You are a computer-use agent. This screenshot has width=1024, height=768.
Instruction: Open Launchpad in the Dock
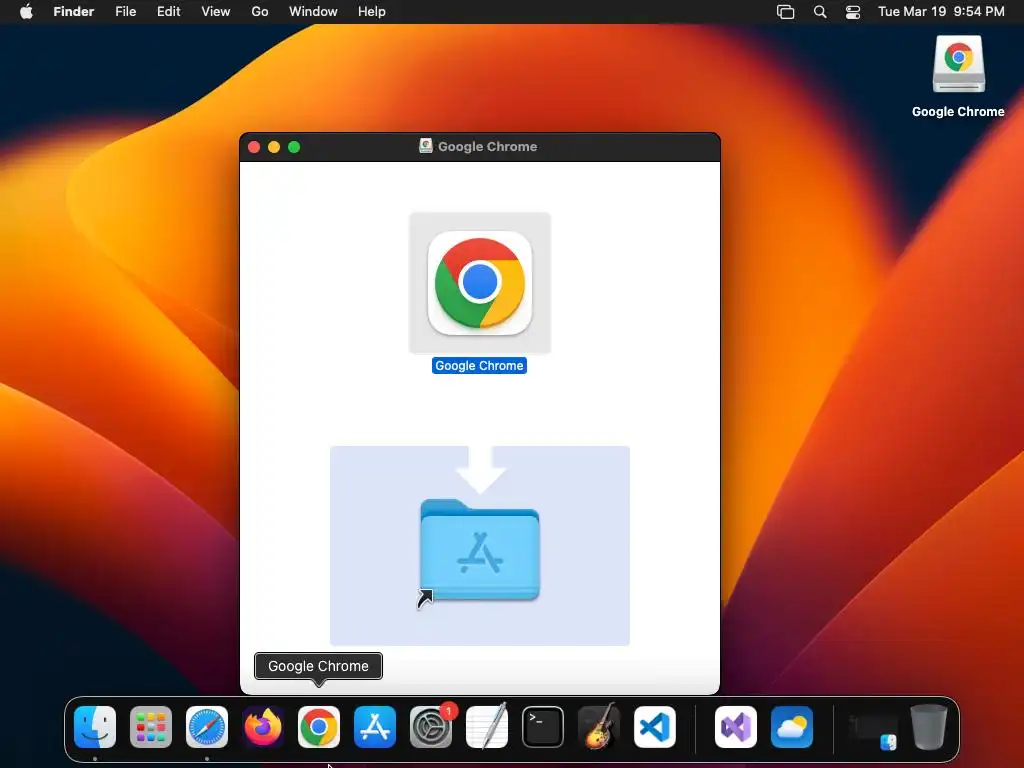click(151, 727)
